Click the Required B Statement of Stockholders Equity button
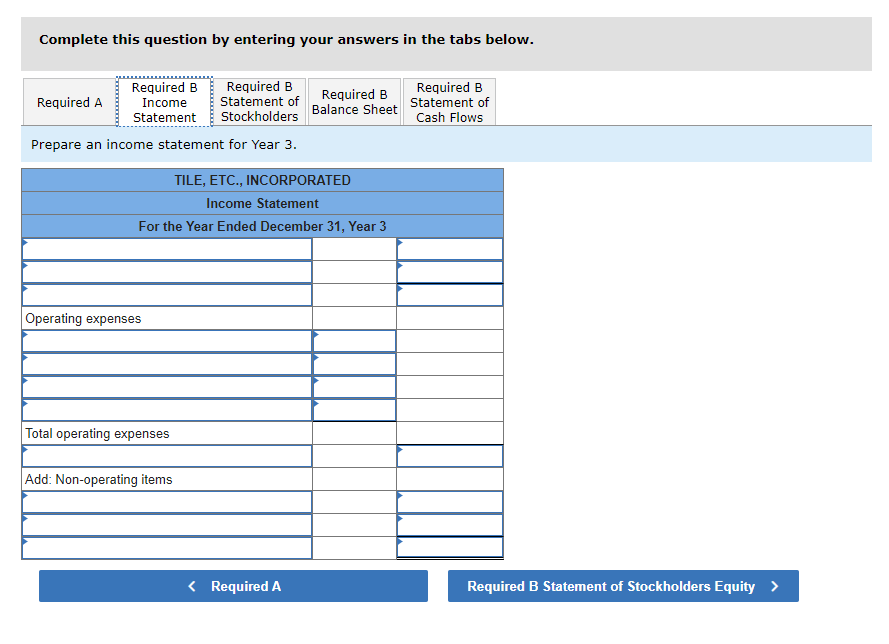 [x=623, y=586]
